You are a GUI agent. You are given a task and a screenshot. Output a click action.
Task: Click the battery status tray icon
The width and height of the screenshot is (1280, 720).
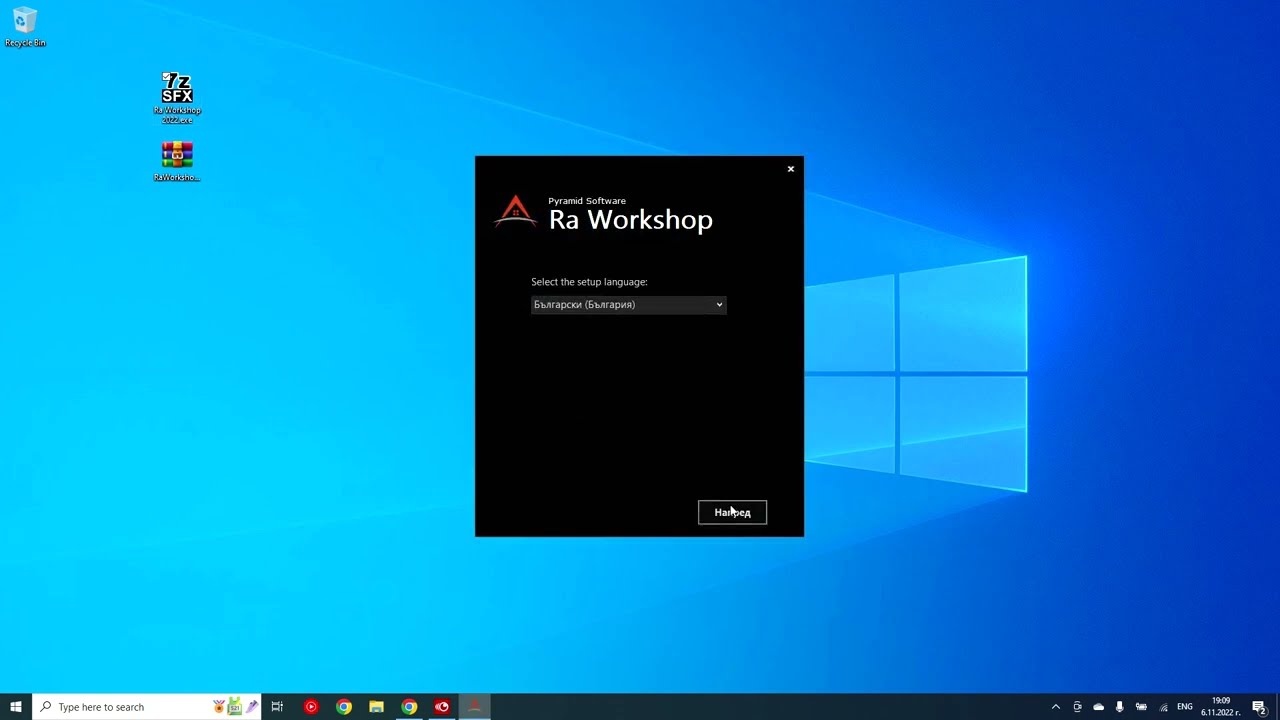coord(1141,707)
